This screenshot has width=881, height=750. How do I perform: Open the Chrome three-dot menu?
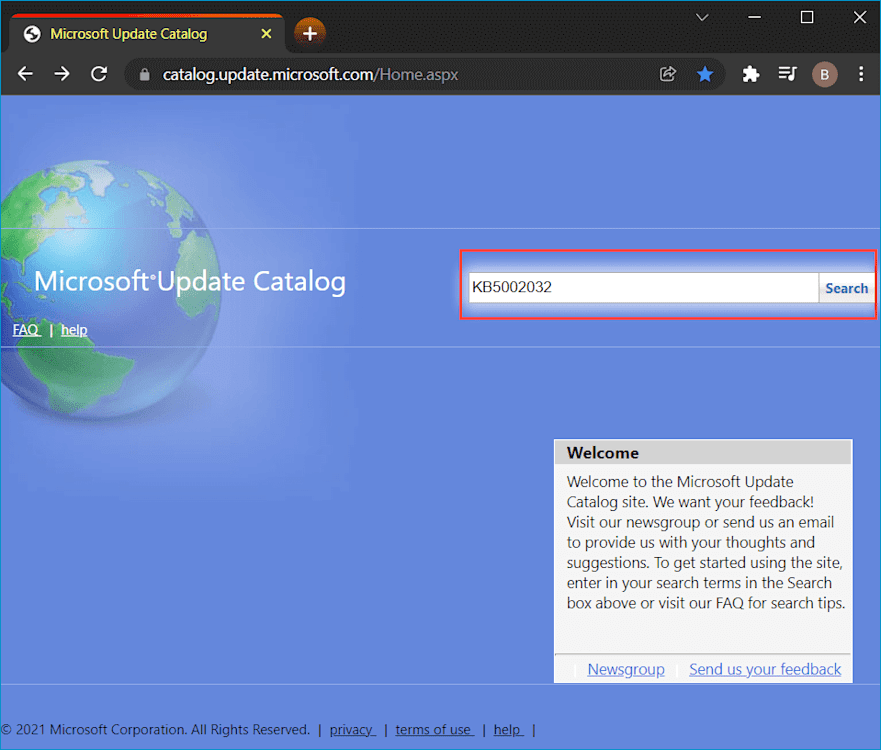pos(861,74)
